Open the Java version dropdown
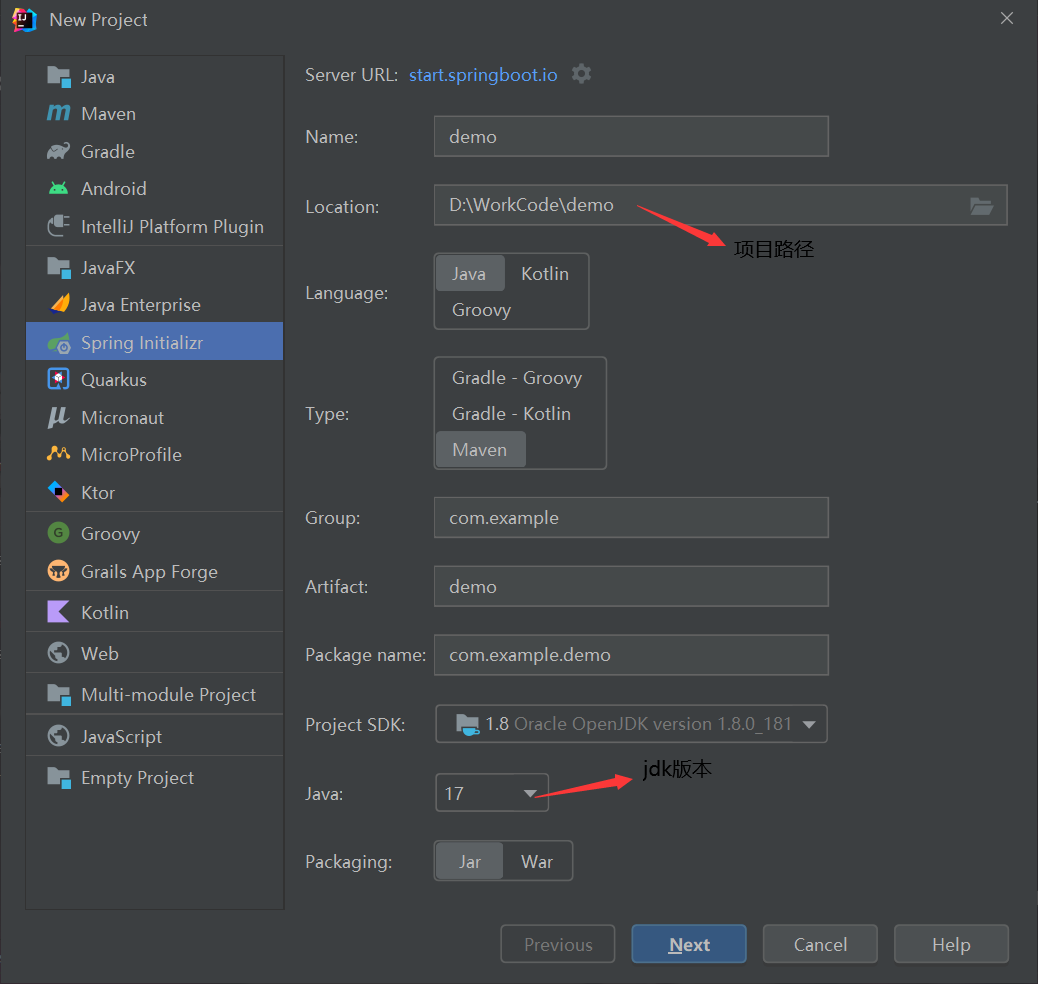 pyautogui.click(x=492, y=793)
